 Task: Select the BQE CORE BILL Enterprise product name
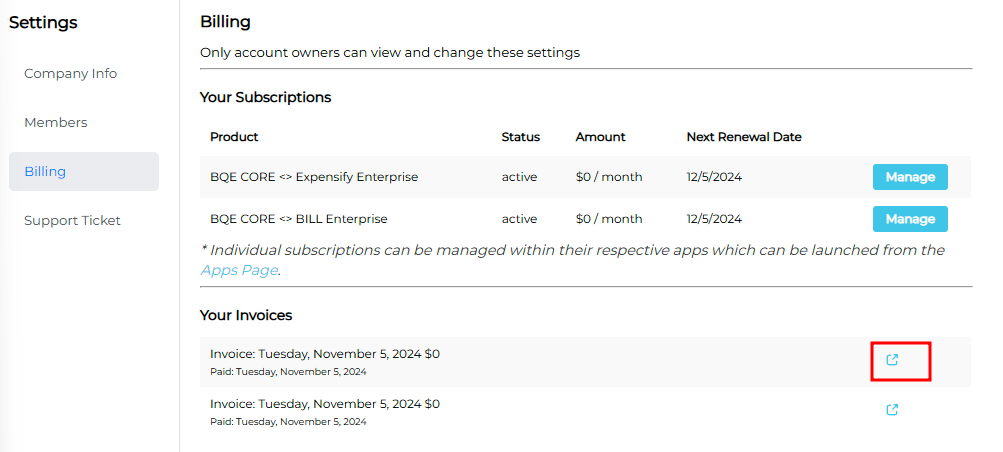tap(298, 218)
